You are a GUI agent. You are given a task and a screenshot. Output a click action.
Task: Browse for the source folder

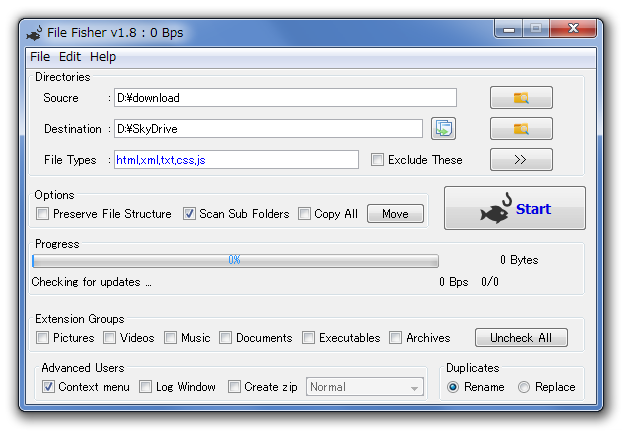coord(521,97)
